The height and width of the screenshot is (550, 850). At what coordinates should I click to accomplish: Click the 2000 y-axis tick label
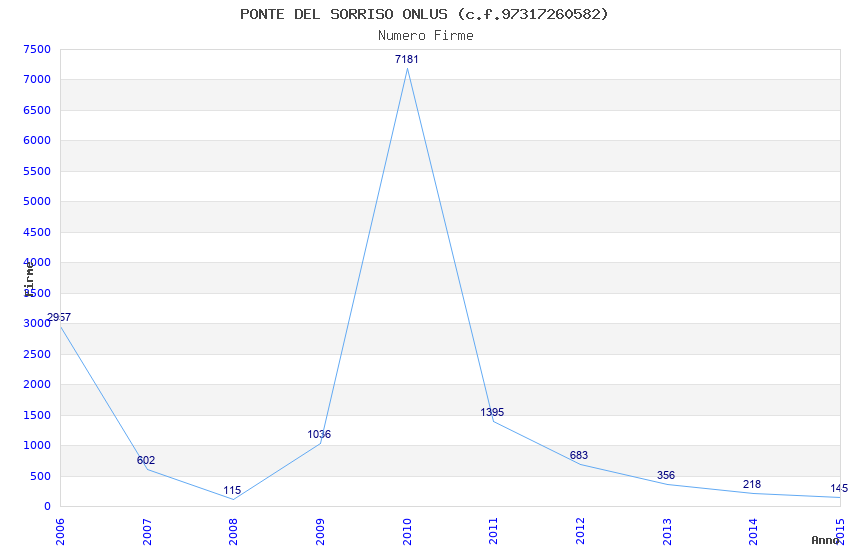point(37,384)
